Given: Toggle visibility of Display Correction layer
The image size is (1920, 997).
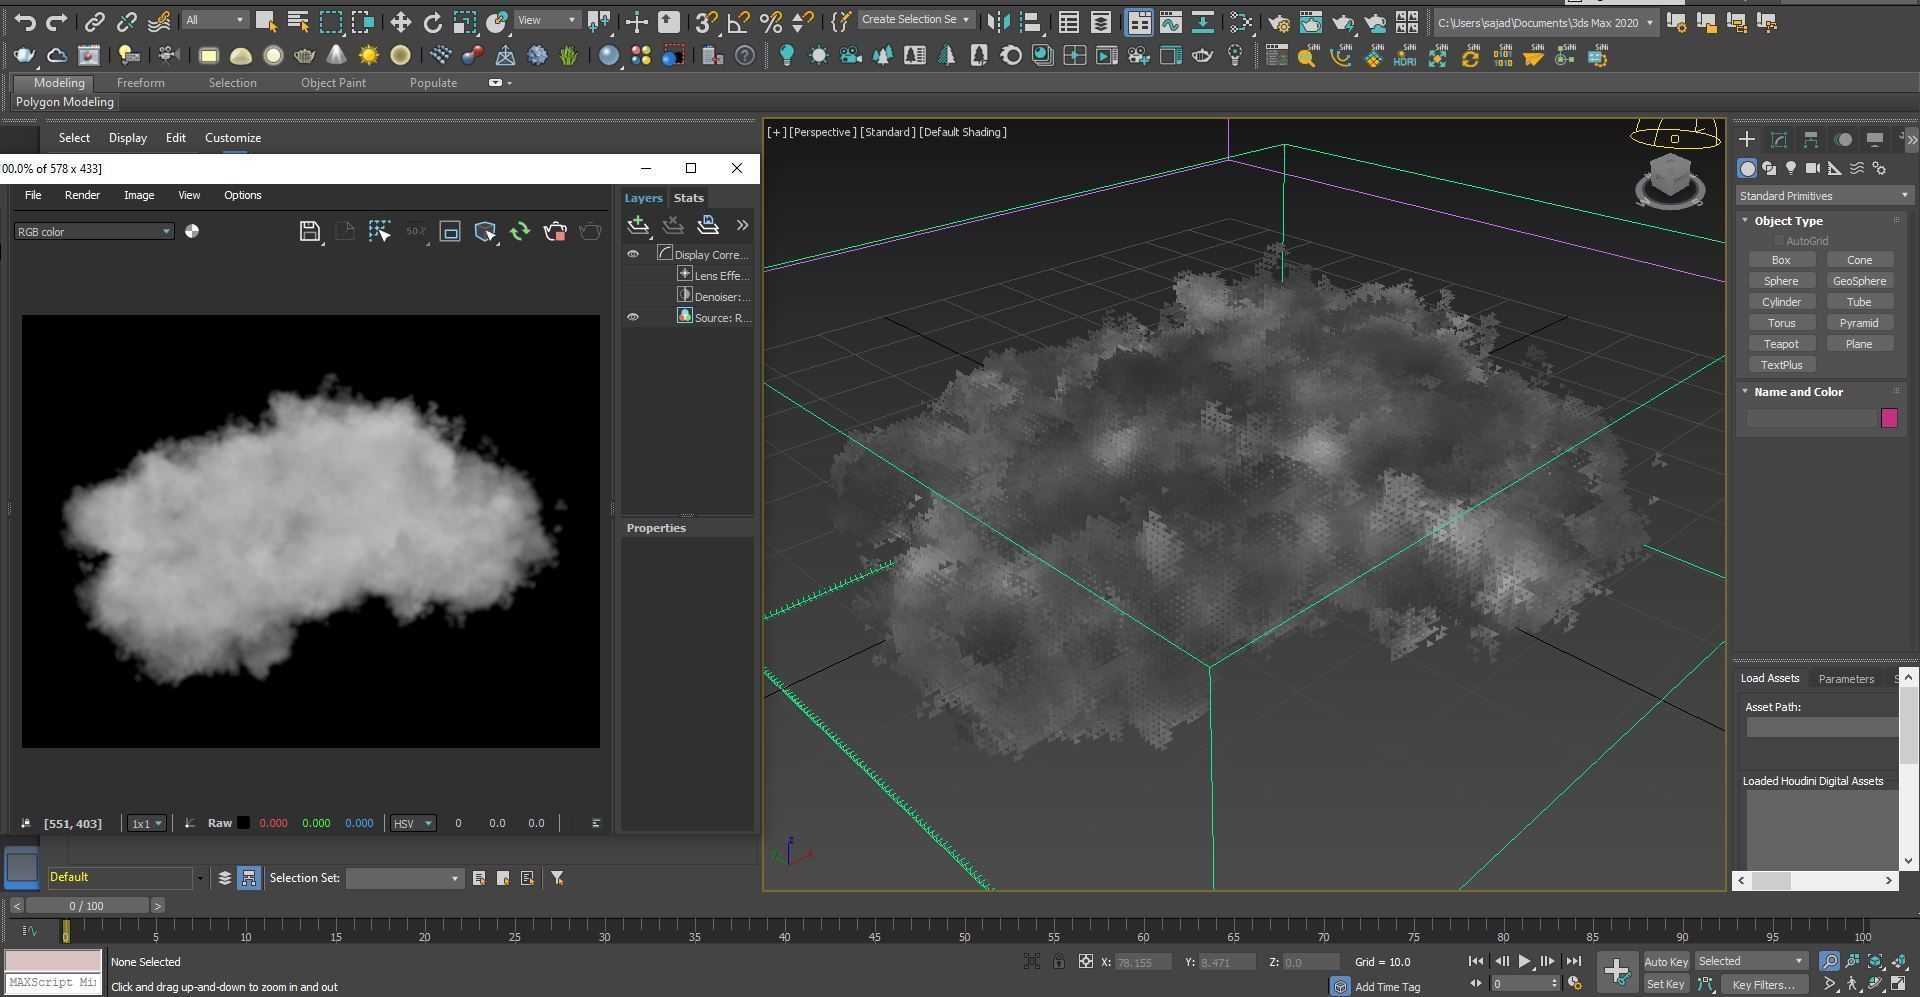Looking at the screenshot, I should [x=633, y=254].
